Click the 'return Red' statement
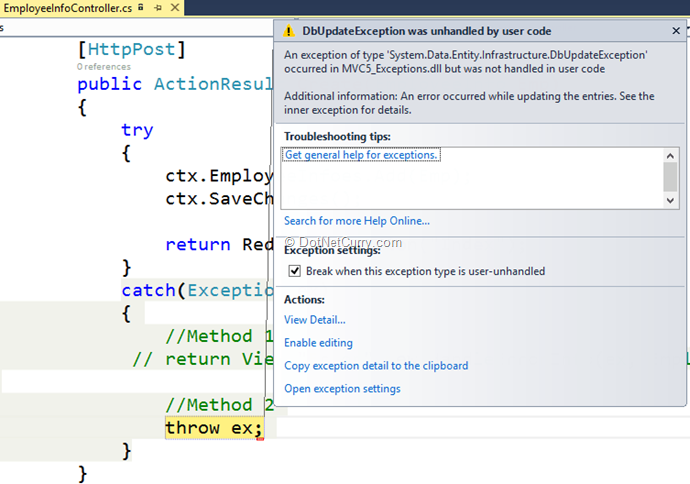This screenshot has width=690, height=484. pyautogui.click(x=219, y=244)
